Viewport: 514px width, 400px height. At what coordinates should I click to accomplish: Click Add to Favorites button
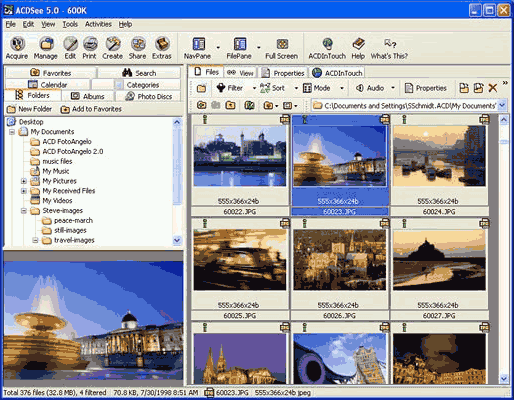coord(91,109)
